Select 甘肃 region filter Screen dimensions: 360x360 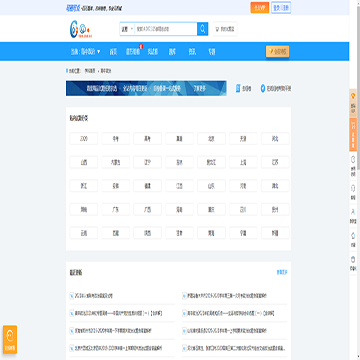click(x=179, y=233)
